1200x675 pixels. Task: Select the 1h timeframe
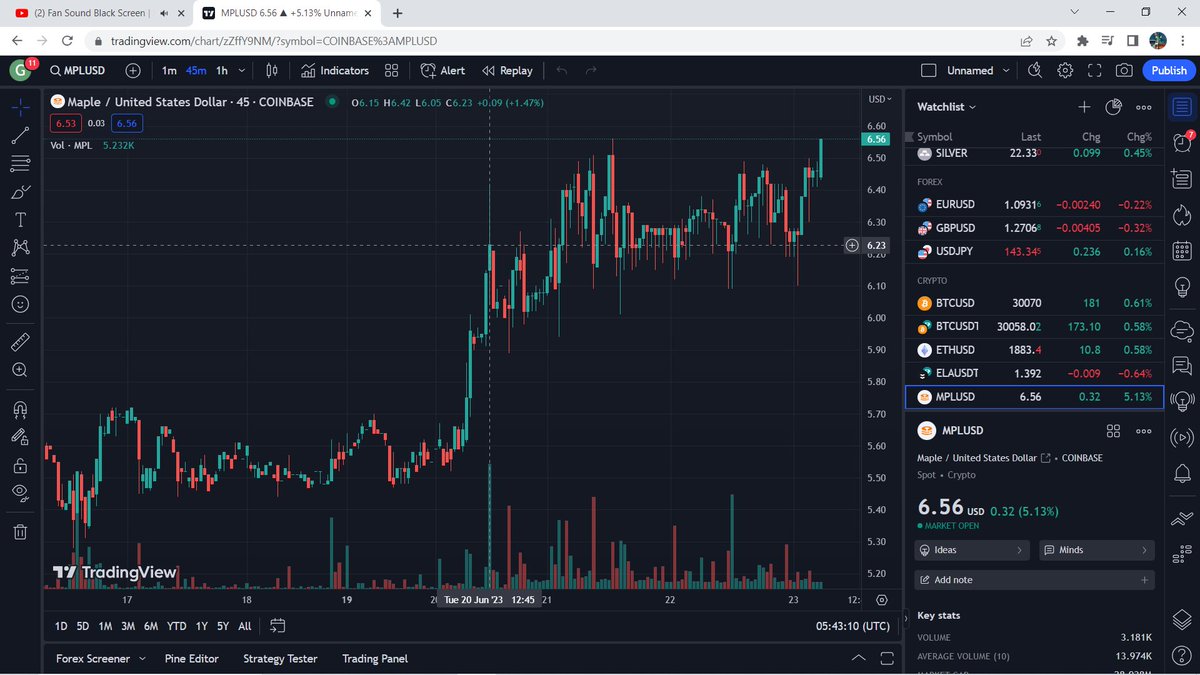tap(222, 70)
